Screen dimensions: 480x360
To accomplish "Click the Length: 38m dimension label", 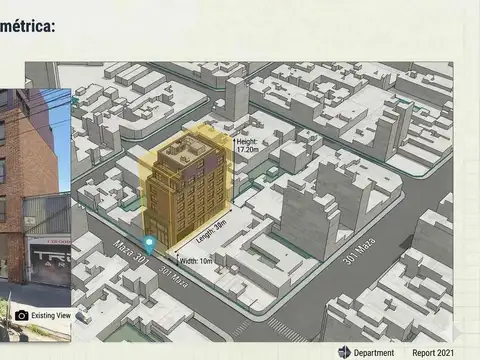I will tap(211, 231).
